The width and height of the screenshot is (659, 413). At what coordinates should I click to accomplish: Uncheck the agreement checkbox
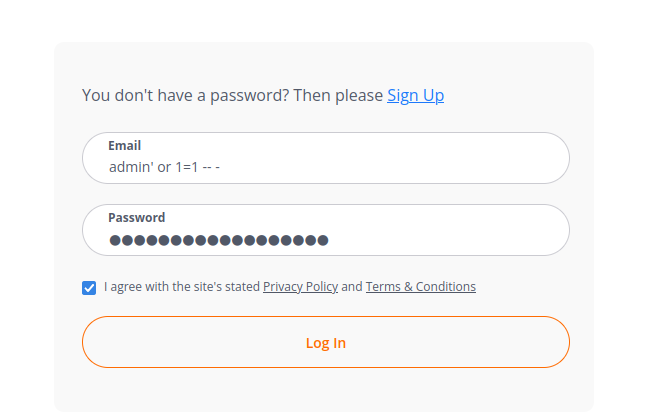click(89, 288)
